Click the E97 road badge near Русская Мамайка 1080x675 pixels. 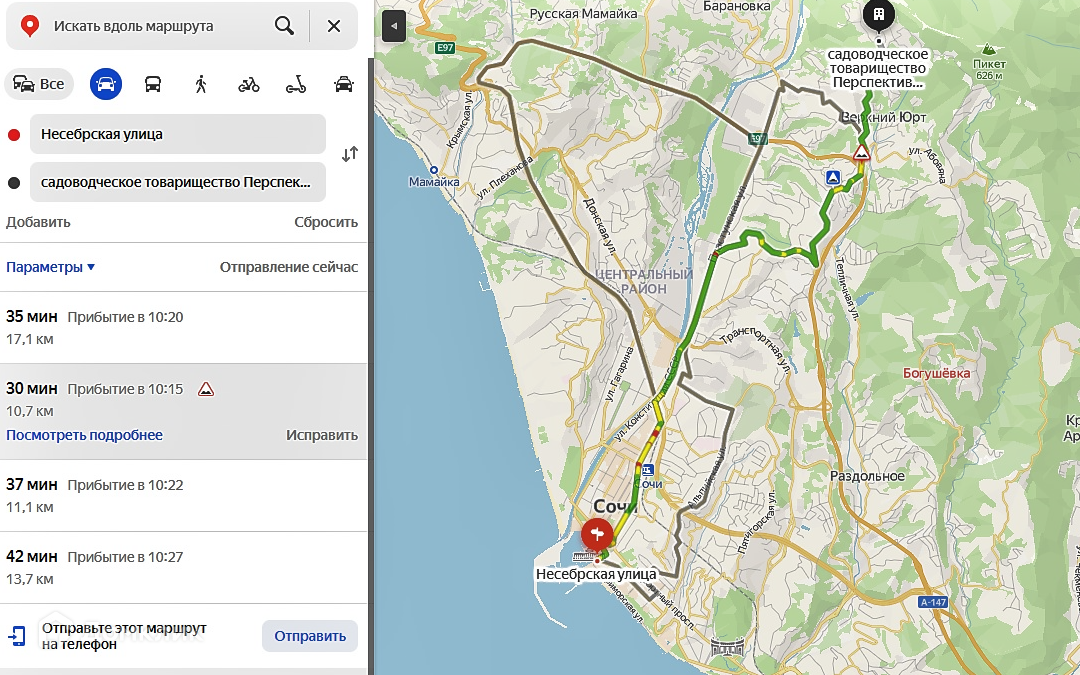pos(445,48)
